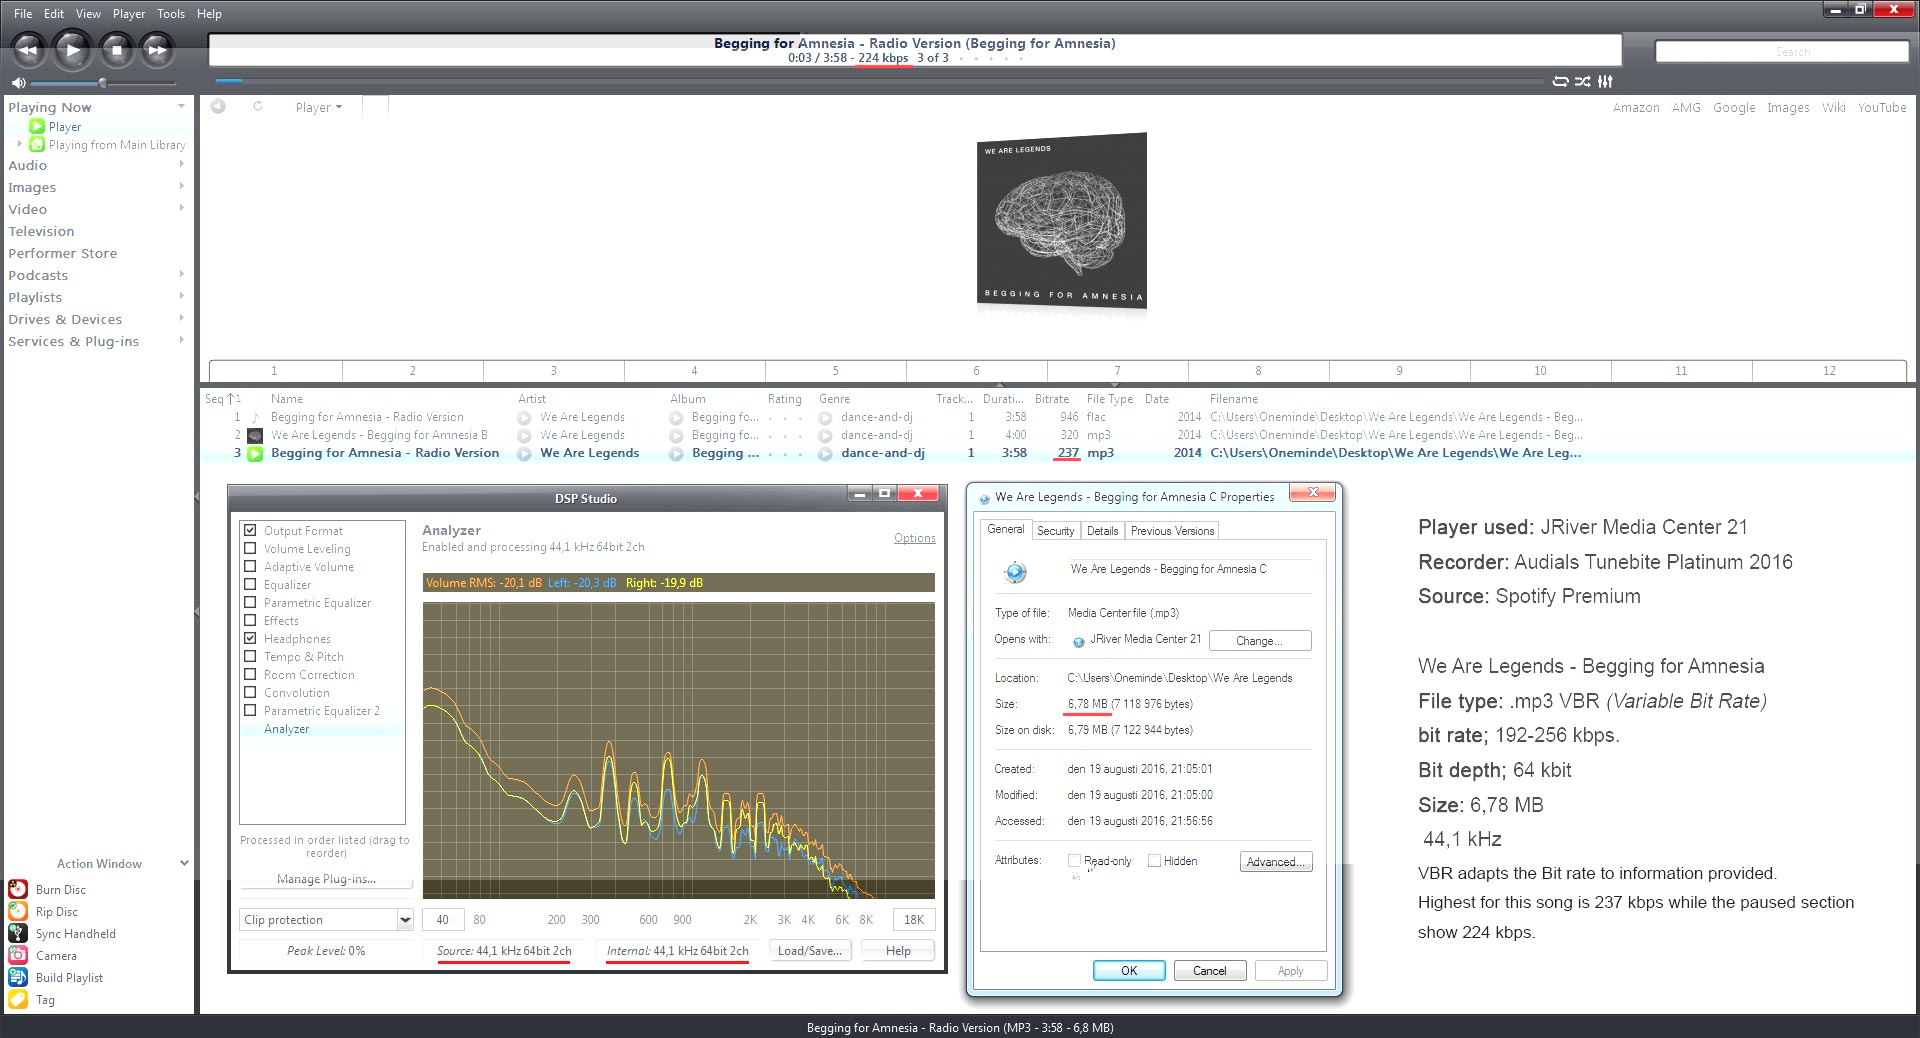
Task: Open the Clip protection dropdown
Action: tap(405, 920)
